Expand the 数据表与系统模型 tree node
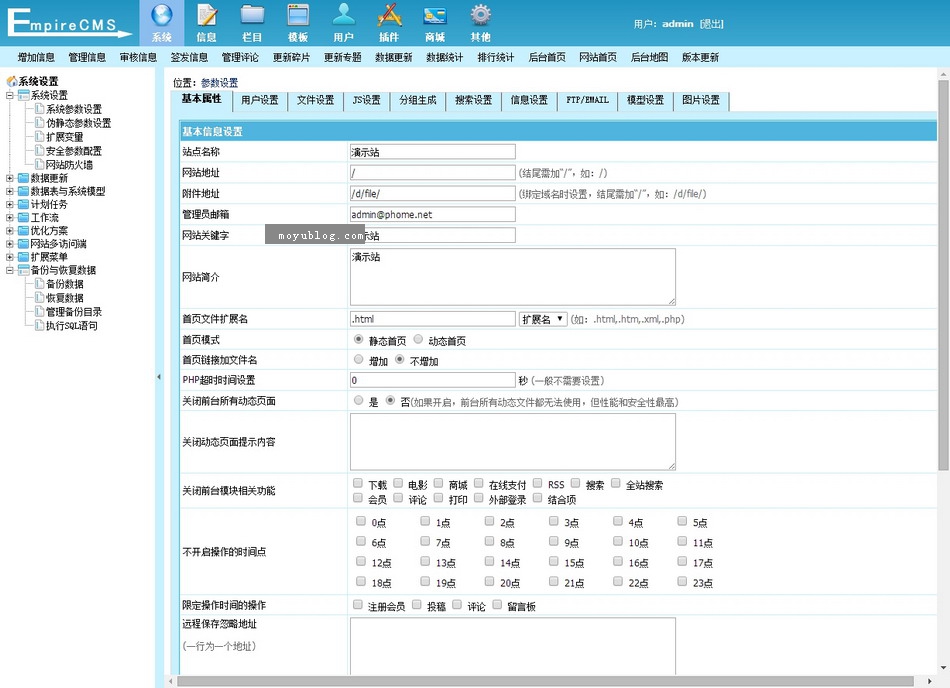This screenshot has width=950, height=688. 10,191
